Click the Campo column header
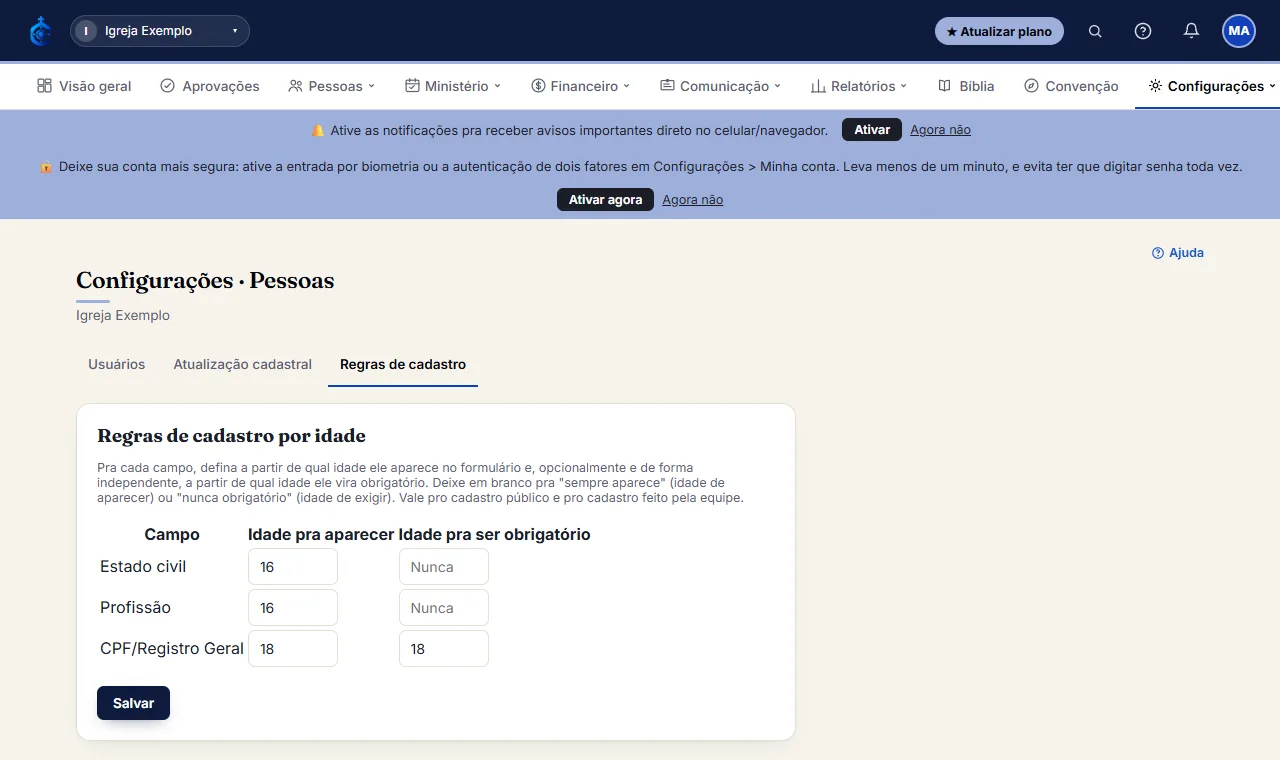The height and width of the screenshot is (760, 1280). [172, 535]
